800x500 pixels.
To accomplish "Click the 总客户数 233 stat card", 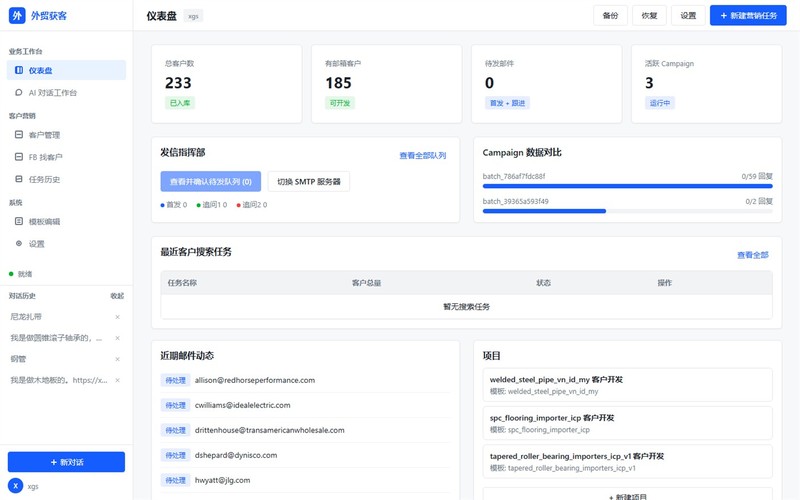I will (227, 84).
